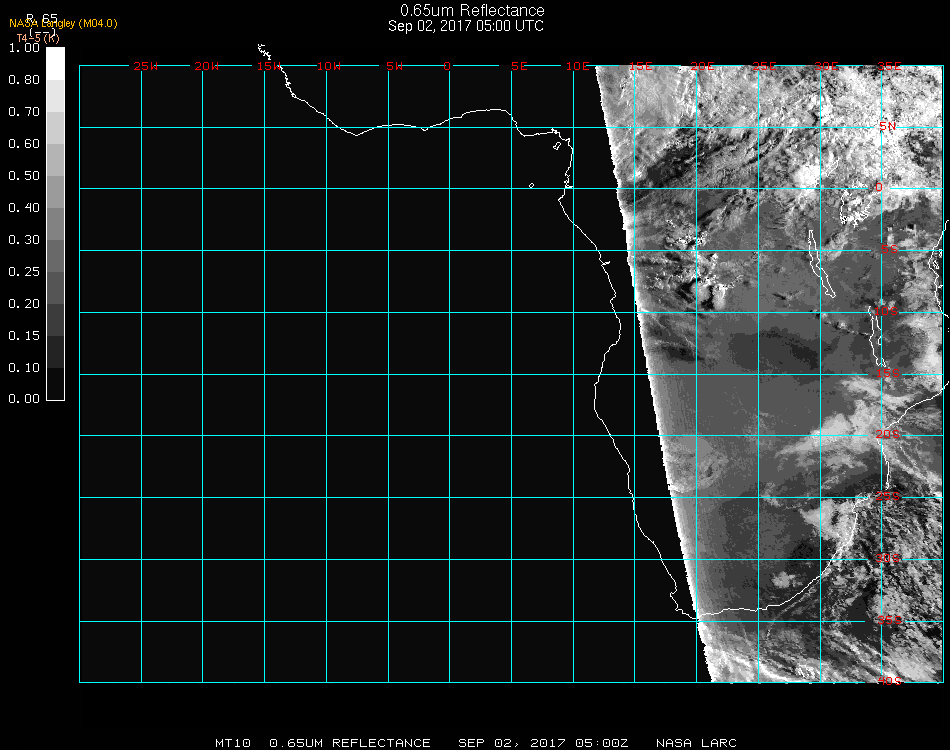Image resolution: width=950 pixels, height=750 pixels.
Task: Click the 0.40 colorbar value
Action: [24, 208]
